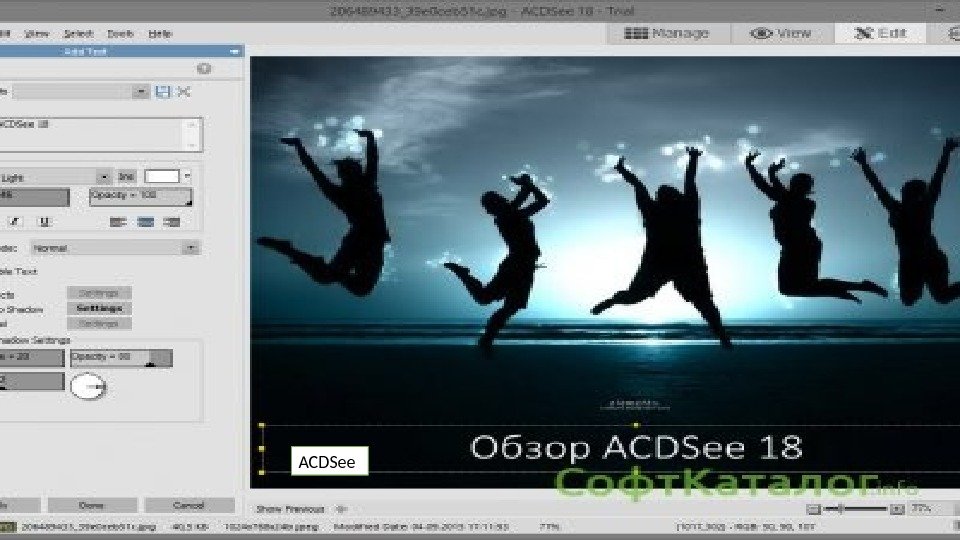Toggle underline text formatting
The image size is (960, 540).
[x=44, y=222]
